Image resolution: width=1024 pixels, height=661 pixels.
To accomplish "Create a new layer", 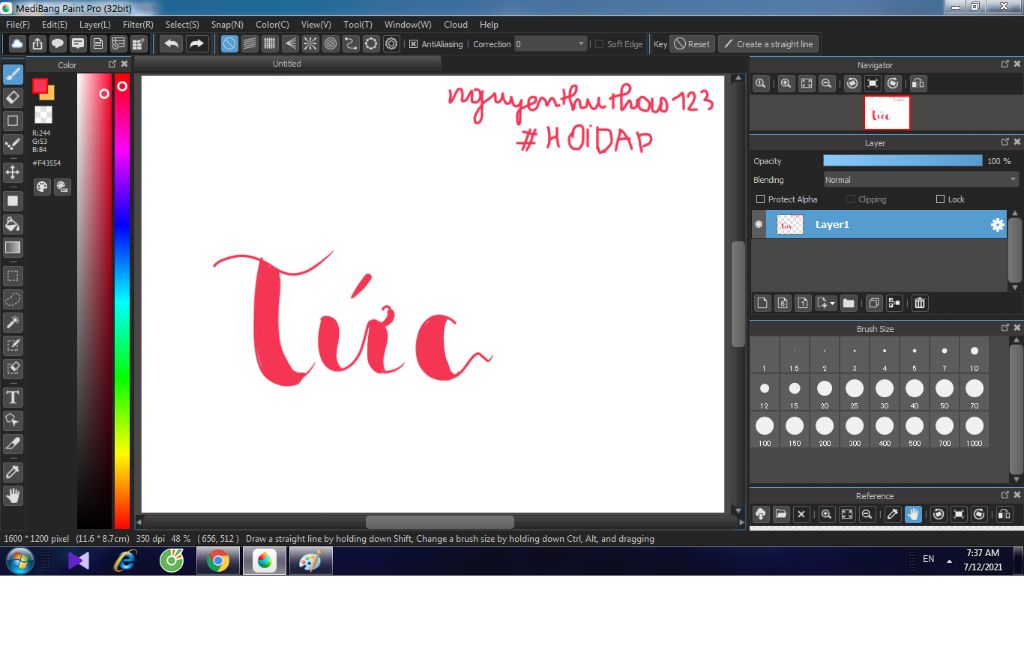I will pos(762,303).
